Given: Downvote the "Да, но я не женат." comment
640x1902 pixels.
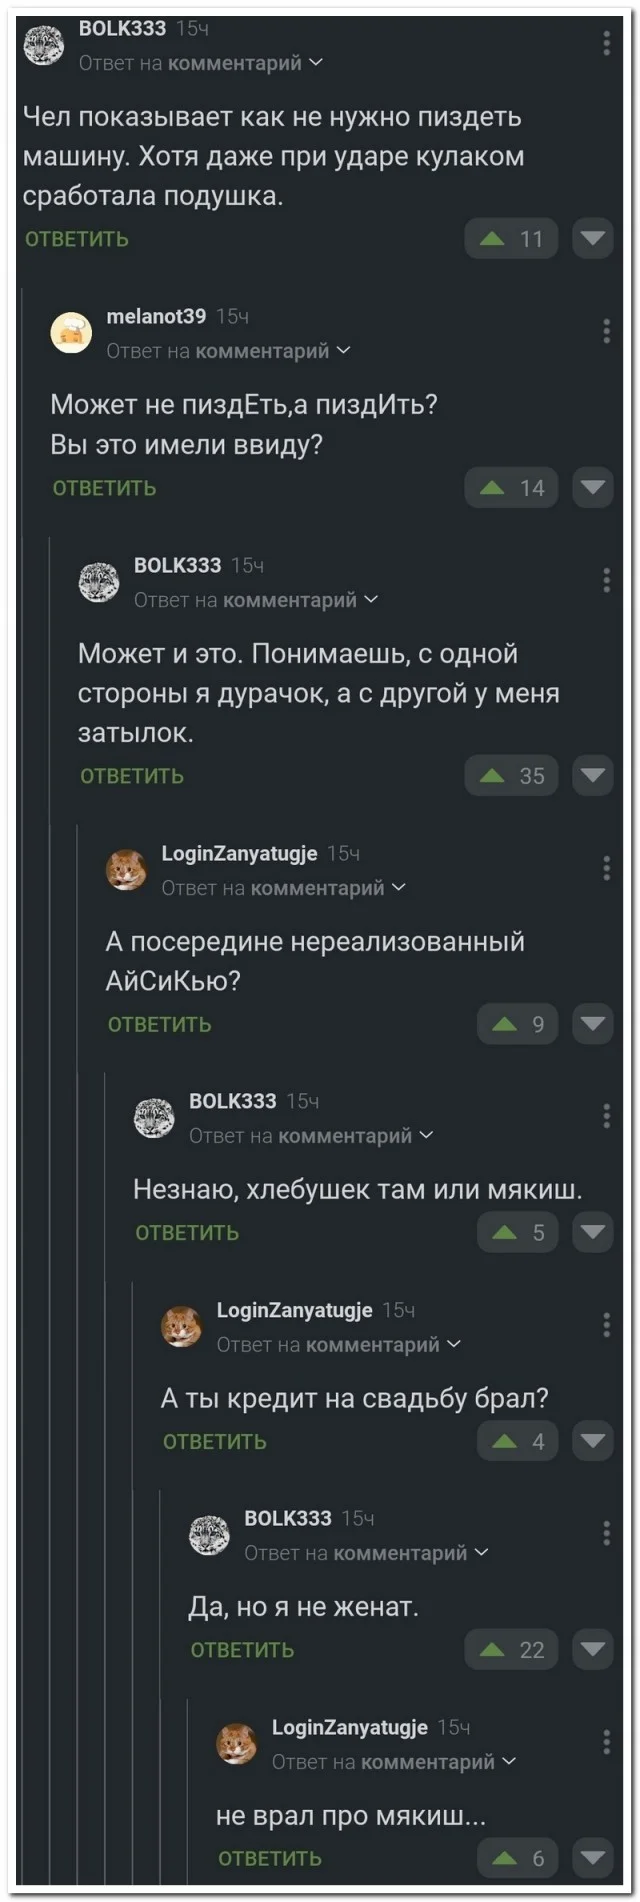Looking at the screenshot, I should (x=593, y=1649).
